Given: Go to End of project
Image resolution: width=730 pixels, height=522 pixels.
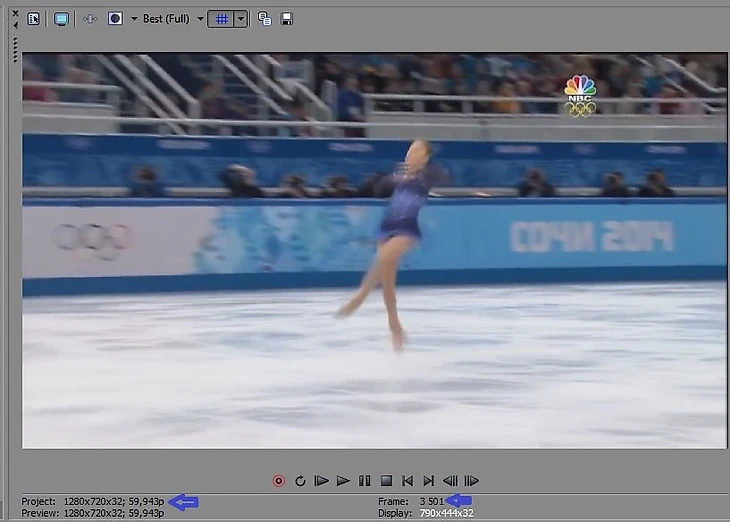Looking at the screenshot, I should pyautogui.click(x=428, y=481).
